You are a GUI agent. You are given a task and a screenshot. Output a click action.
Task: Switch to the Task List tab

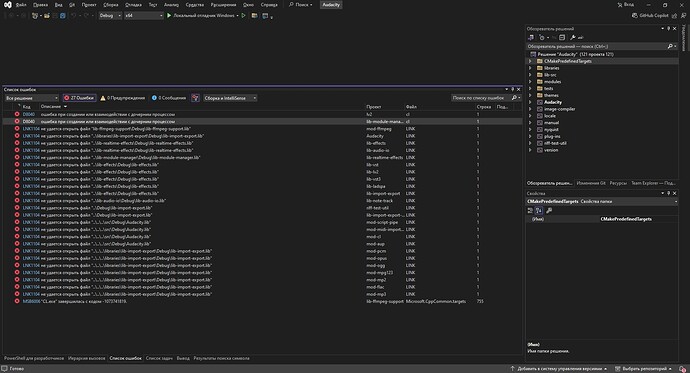159,358
